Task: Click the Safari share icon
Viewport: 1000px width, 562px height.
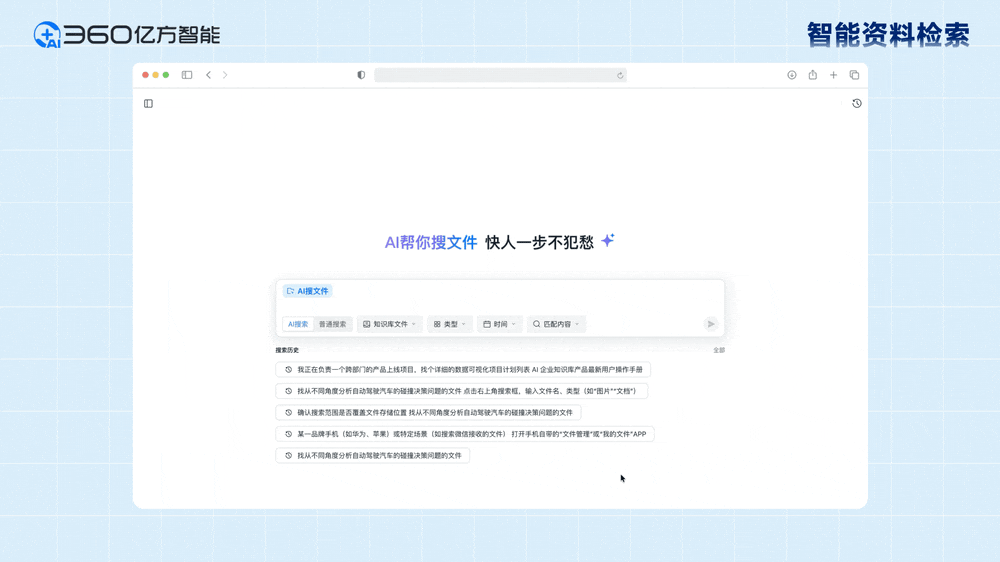Action: pyautogui.click(x=812, y=75)
